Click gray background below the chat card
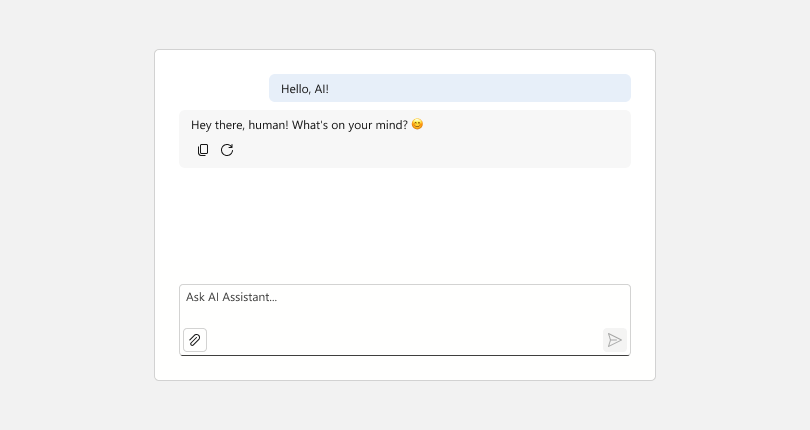810x430 pixels. pyautogui.click(x=404, y=405)
